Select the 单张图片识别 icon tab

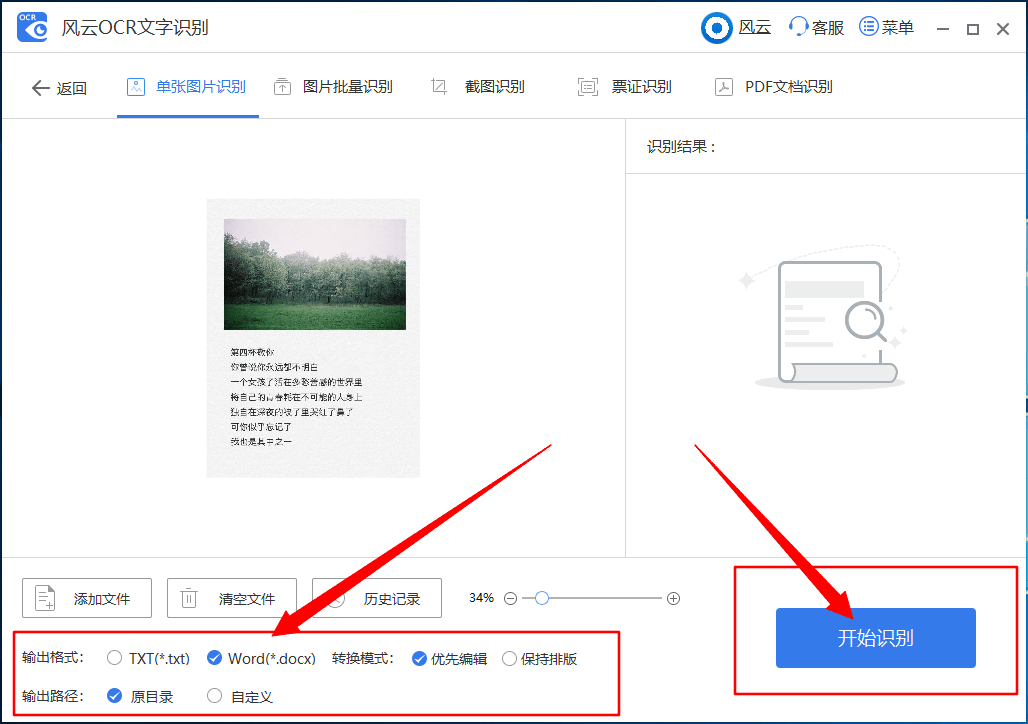tap(136, 86)
